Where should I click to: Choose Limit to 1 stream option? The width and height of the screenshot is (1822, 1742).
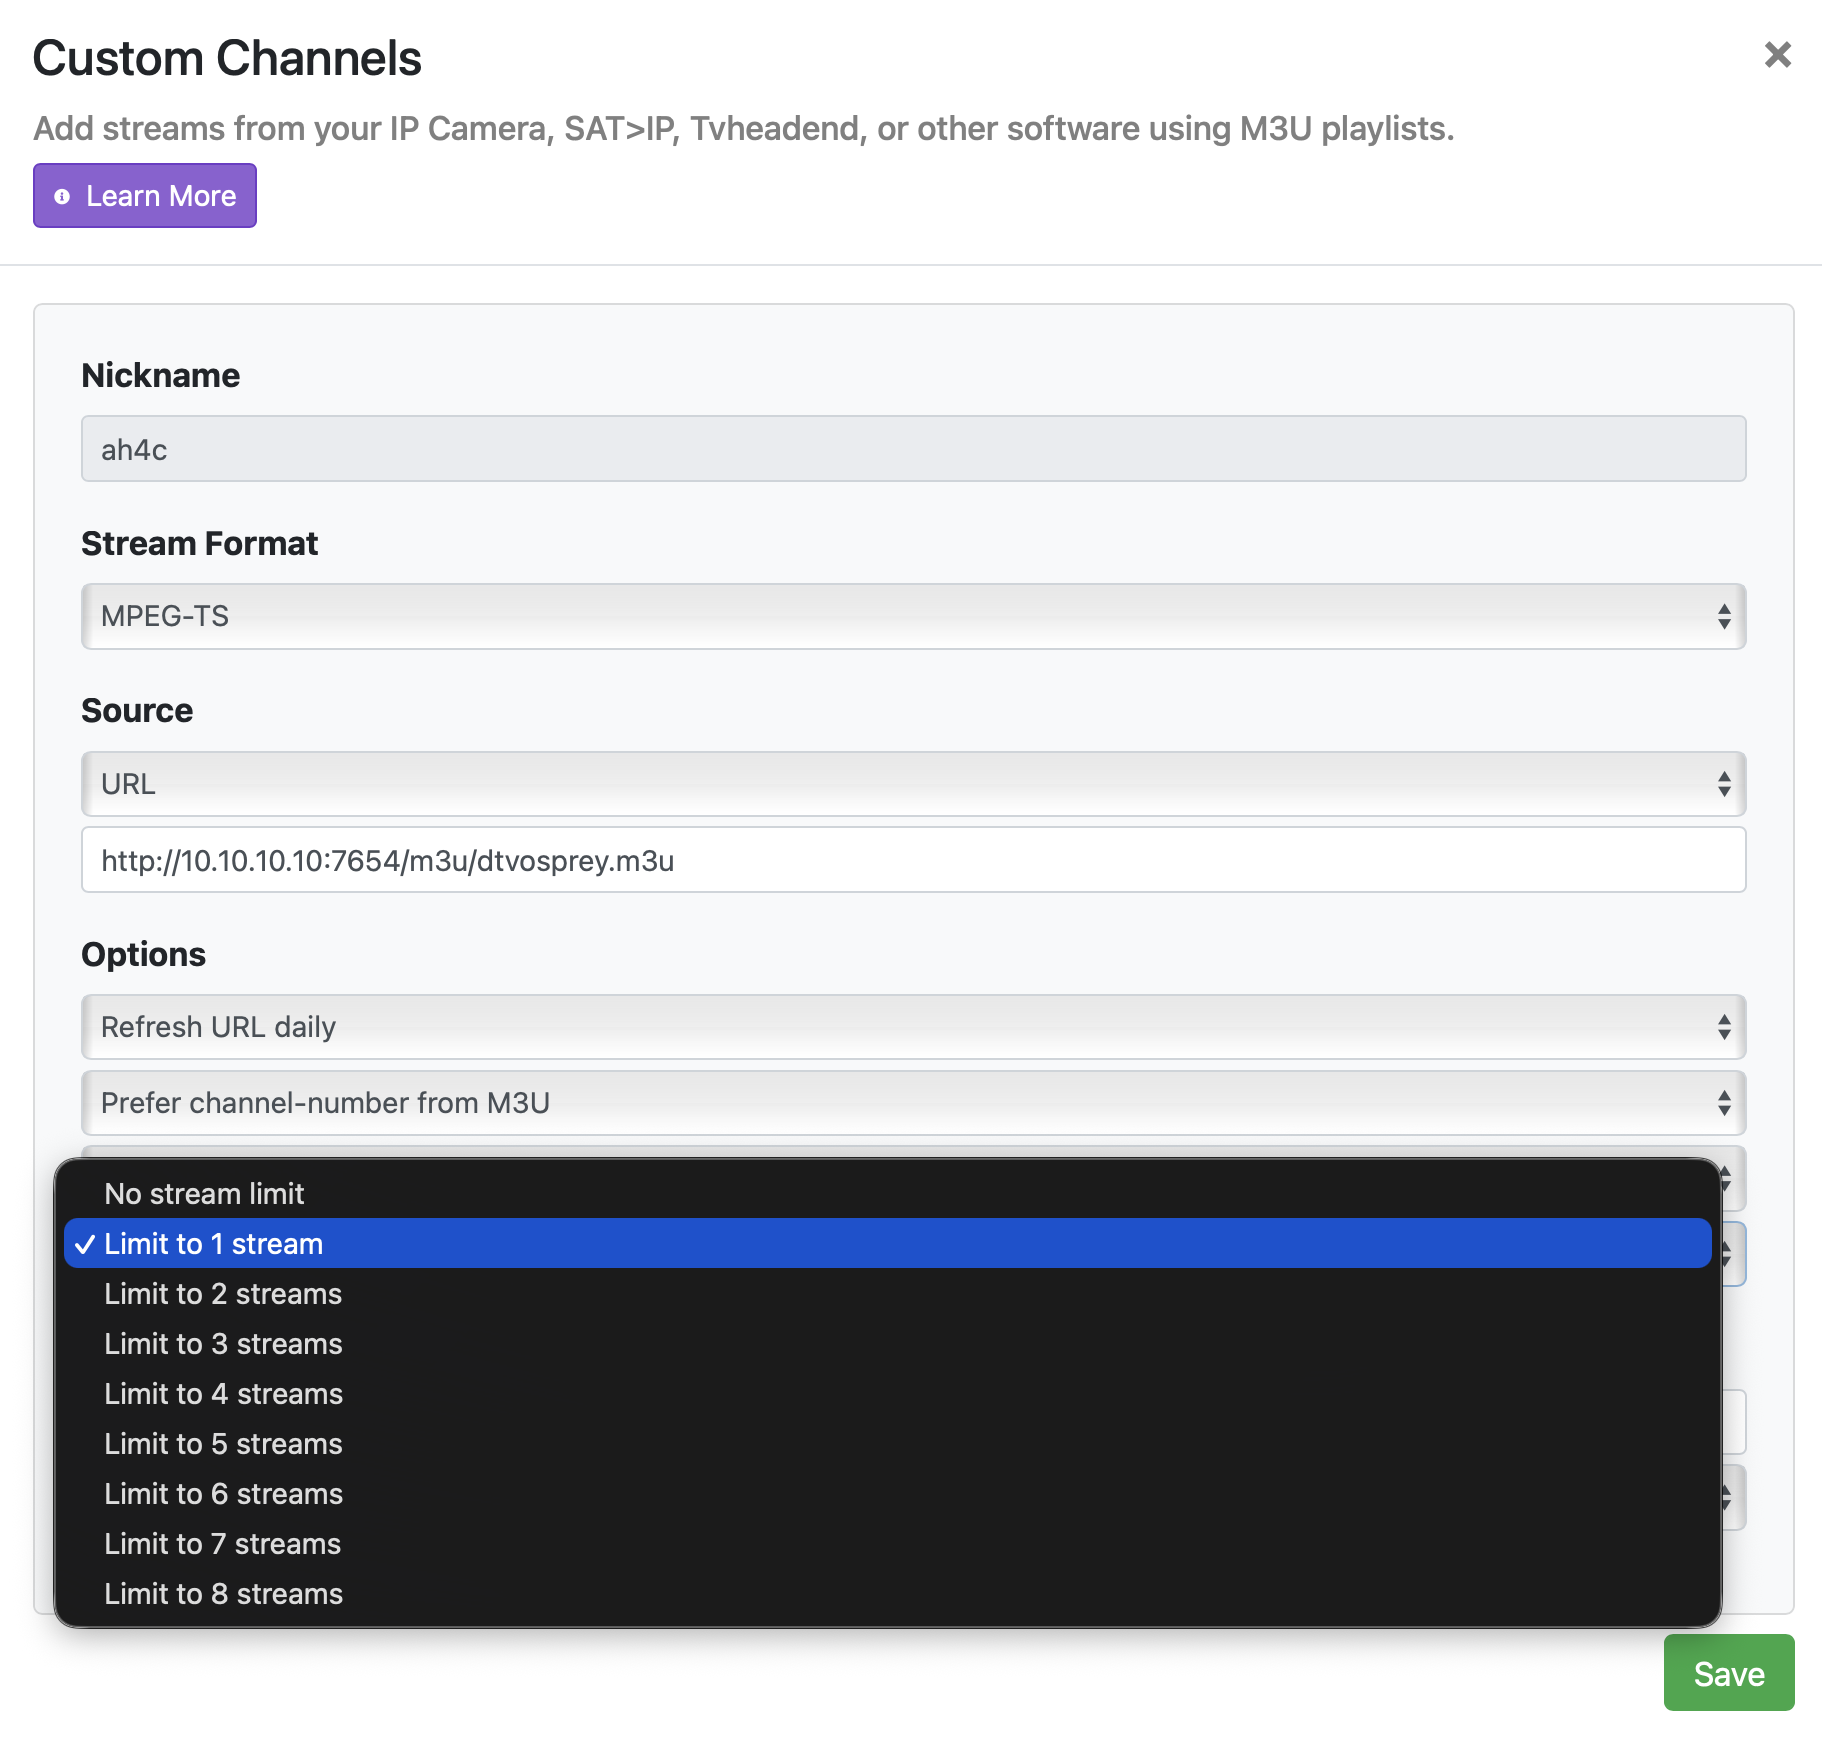pyautogui.click(x=214, y=1244)
